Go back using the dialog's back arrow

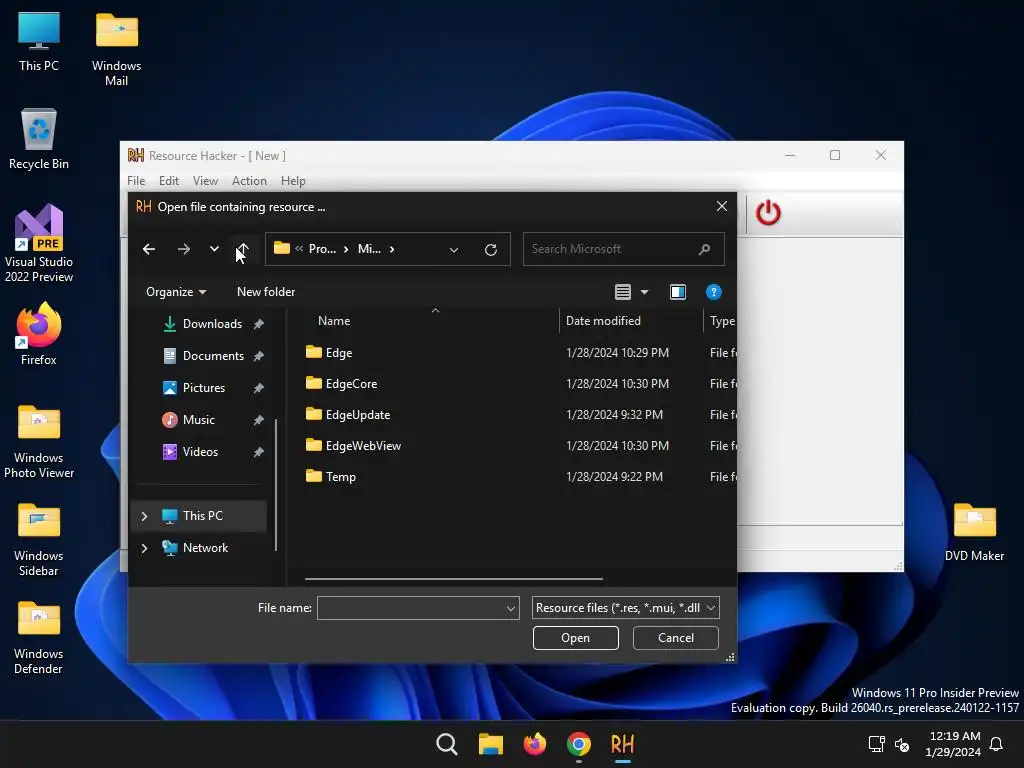point(149,249)
